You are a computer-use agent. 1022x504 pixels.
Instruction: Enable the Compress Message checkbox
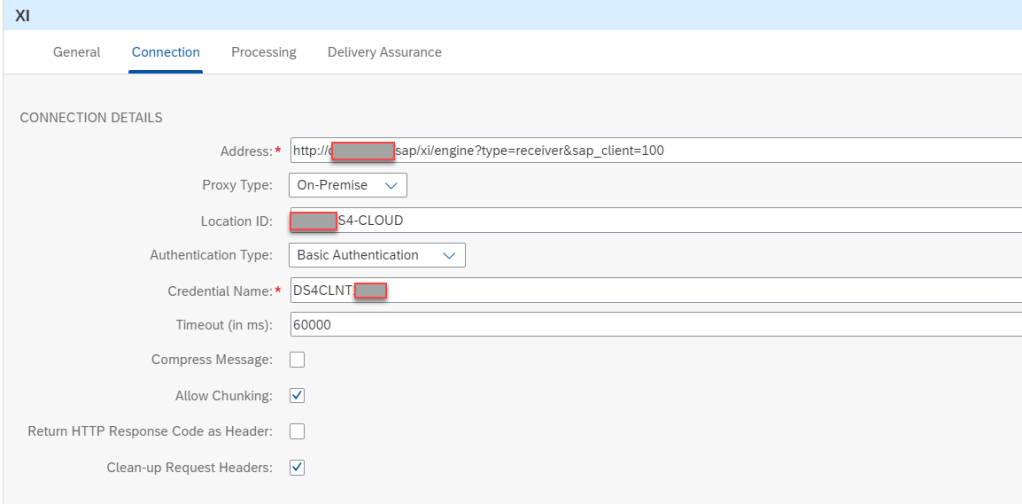297,360
